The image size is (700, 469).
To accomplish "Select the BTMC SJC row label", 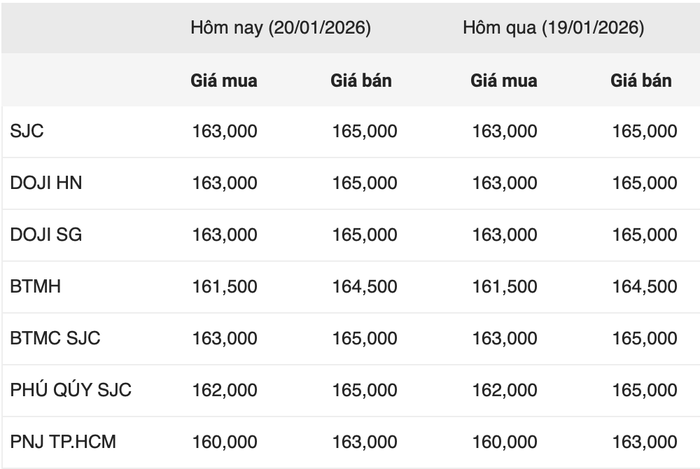I will coord(55,338).
